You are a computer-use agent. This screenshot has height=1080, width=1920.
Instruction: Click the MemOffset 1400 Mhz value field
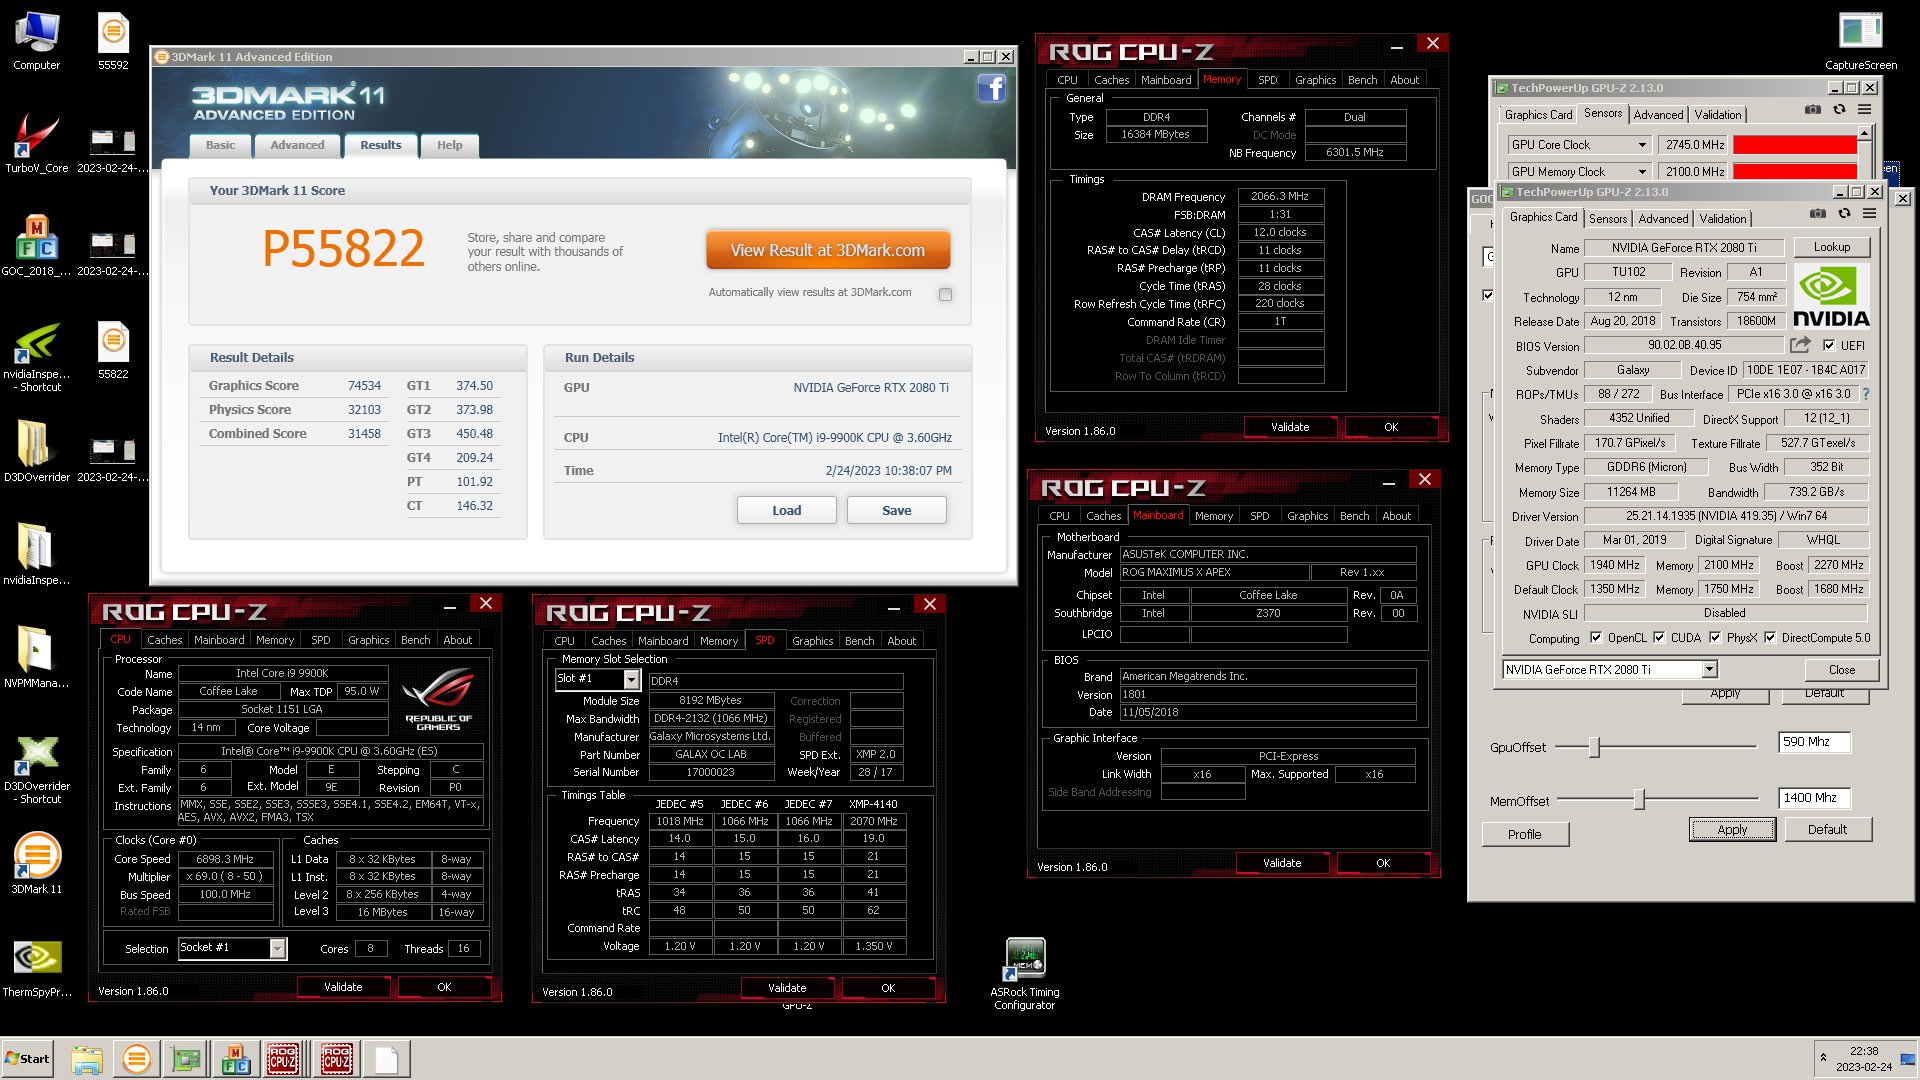tap(1814, 798)
